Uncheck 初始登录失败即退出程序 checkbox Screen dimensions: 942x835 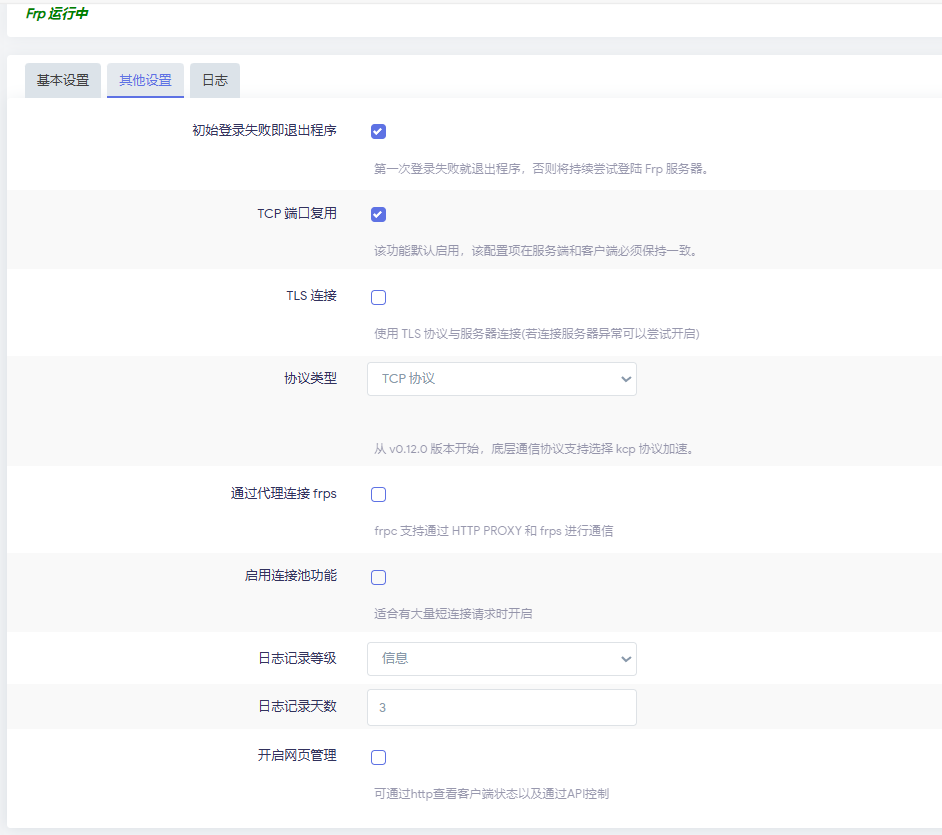click(378, 131)
